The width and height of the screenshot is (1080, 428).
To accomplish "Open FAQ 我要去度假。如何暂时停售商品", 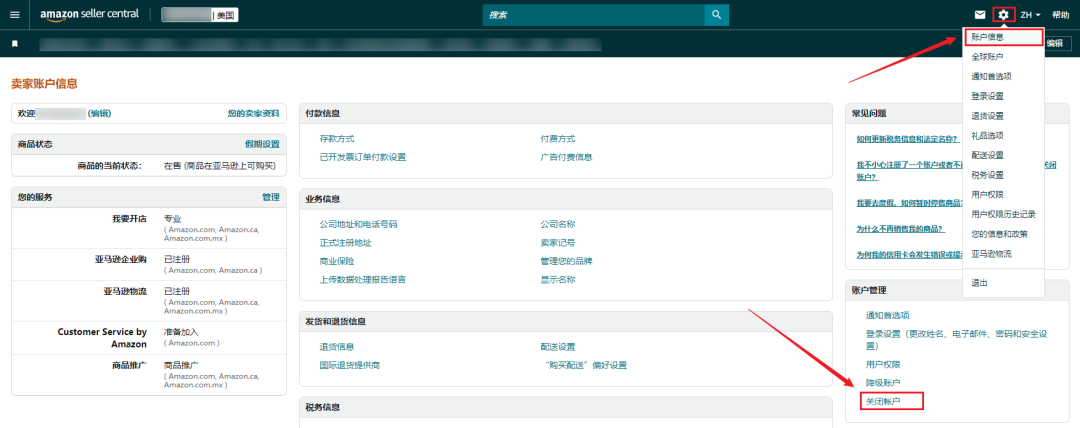I will 909,203.
